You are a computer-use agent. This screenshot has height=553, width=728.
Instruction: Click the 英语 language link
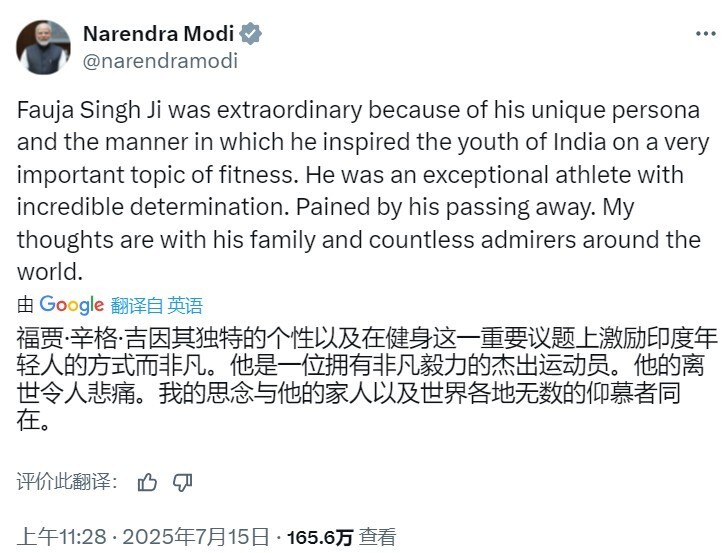[x=185, y=306]
